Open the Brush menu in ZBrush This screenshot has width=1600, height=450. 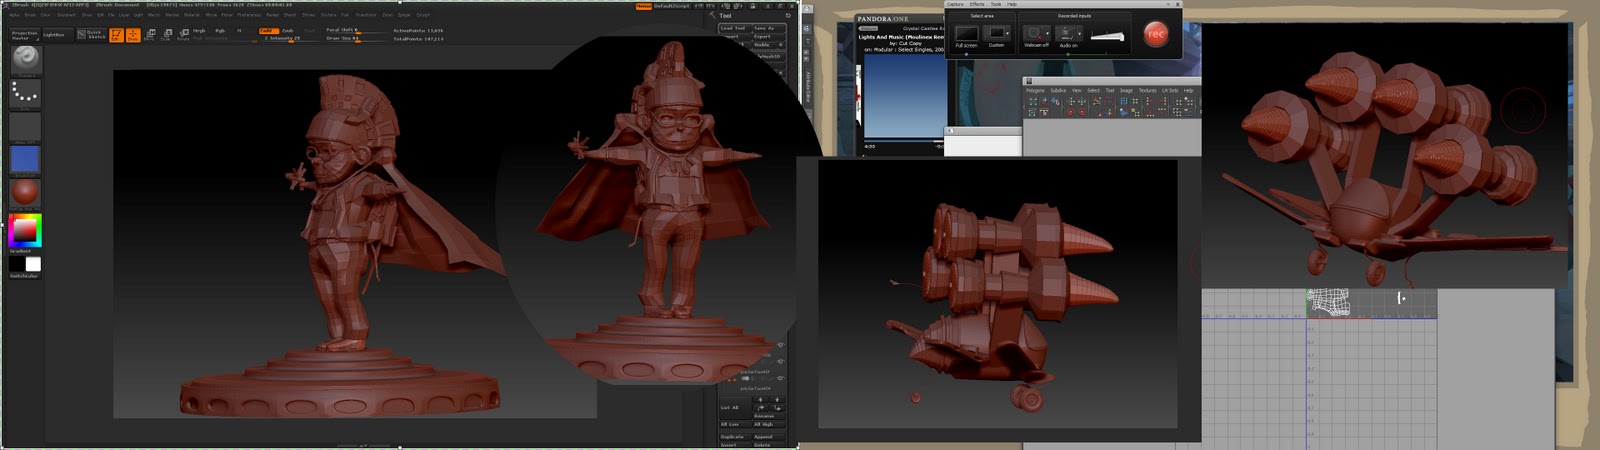(x=30, y=15)
